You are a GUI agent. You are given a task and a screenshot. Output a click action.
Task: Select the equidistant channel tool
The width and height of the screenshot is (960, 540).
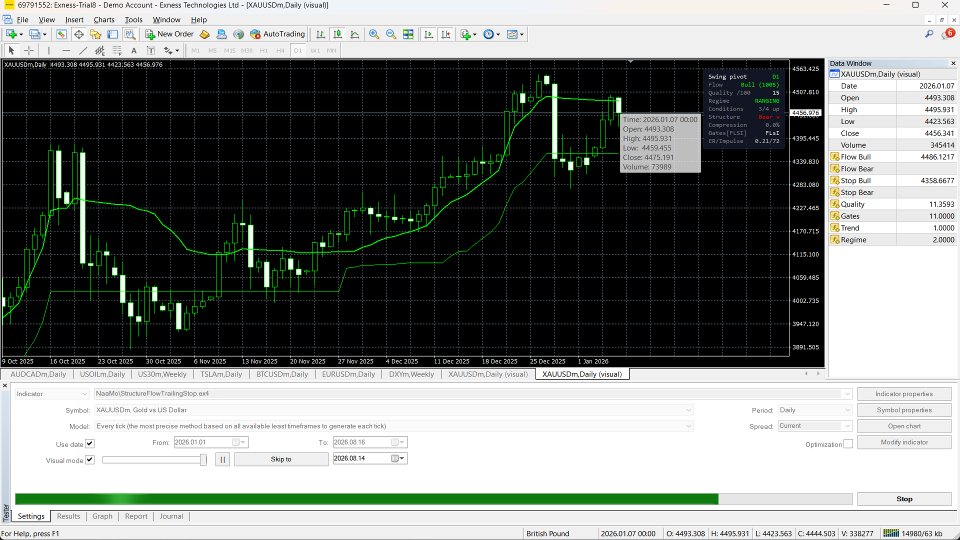tap(100, 50)
